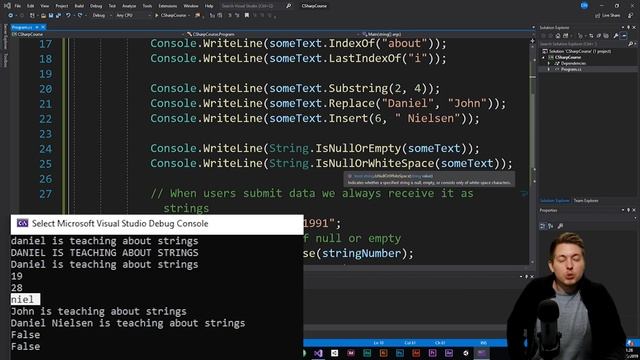The width and height of the screenshot is (640, 360).
Task: Open the Test menu
Action: point(112,6)
